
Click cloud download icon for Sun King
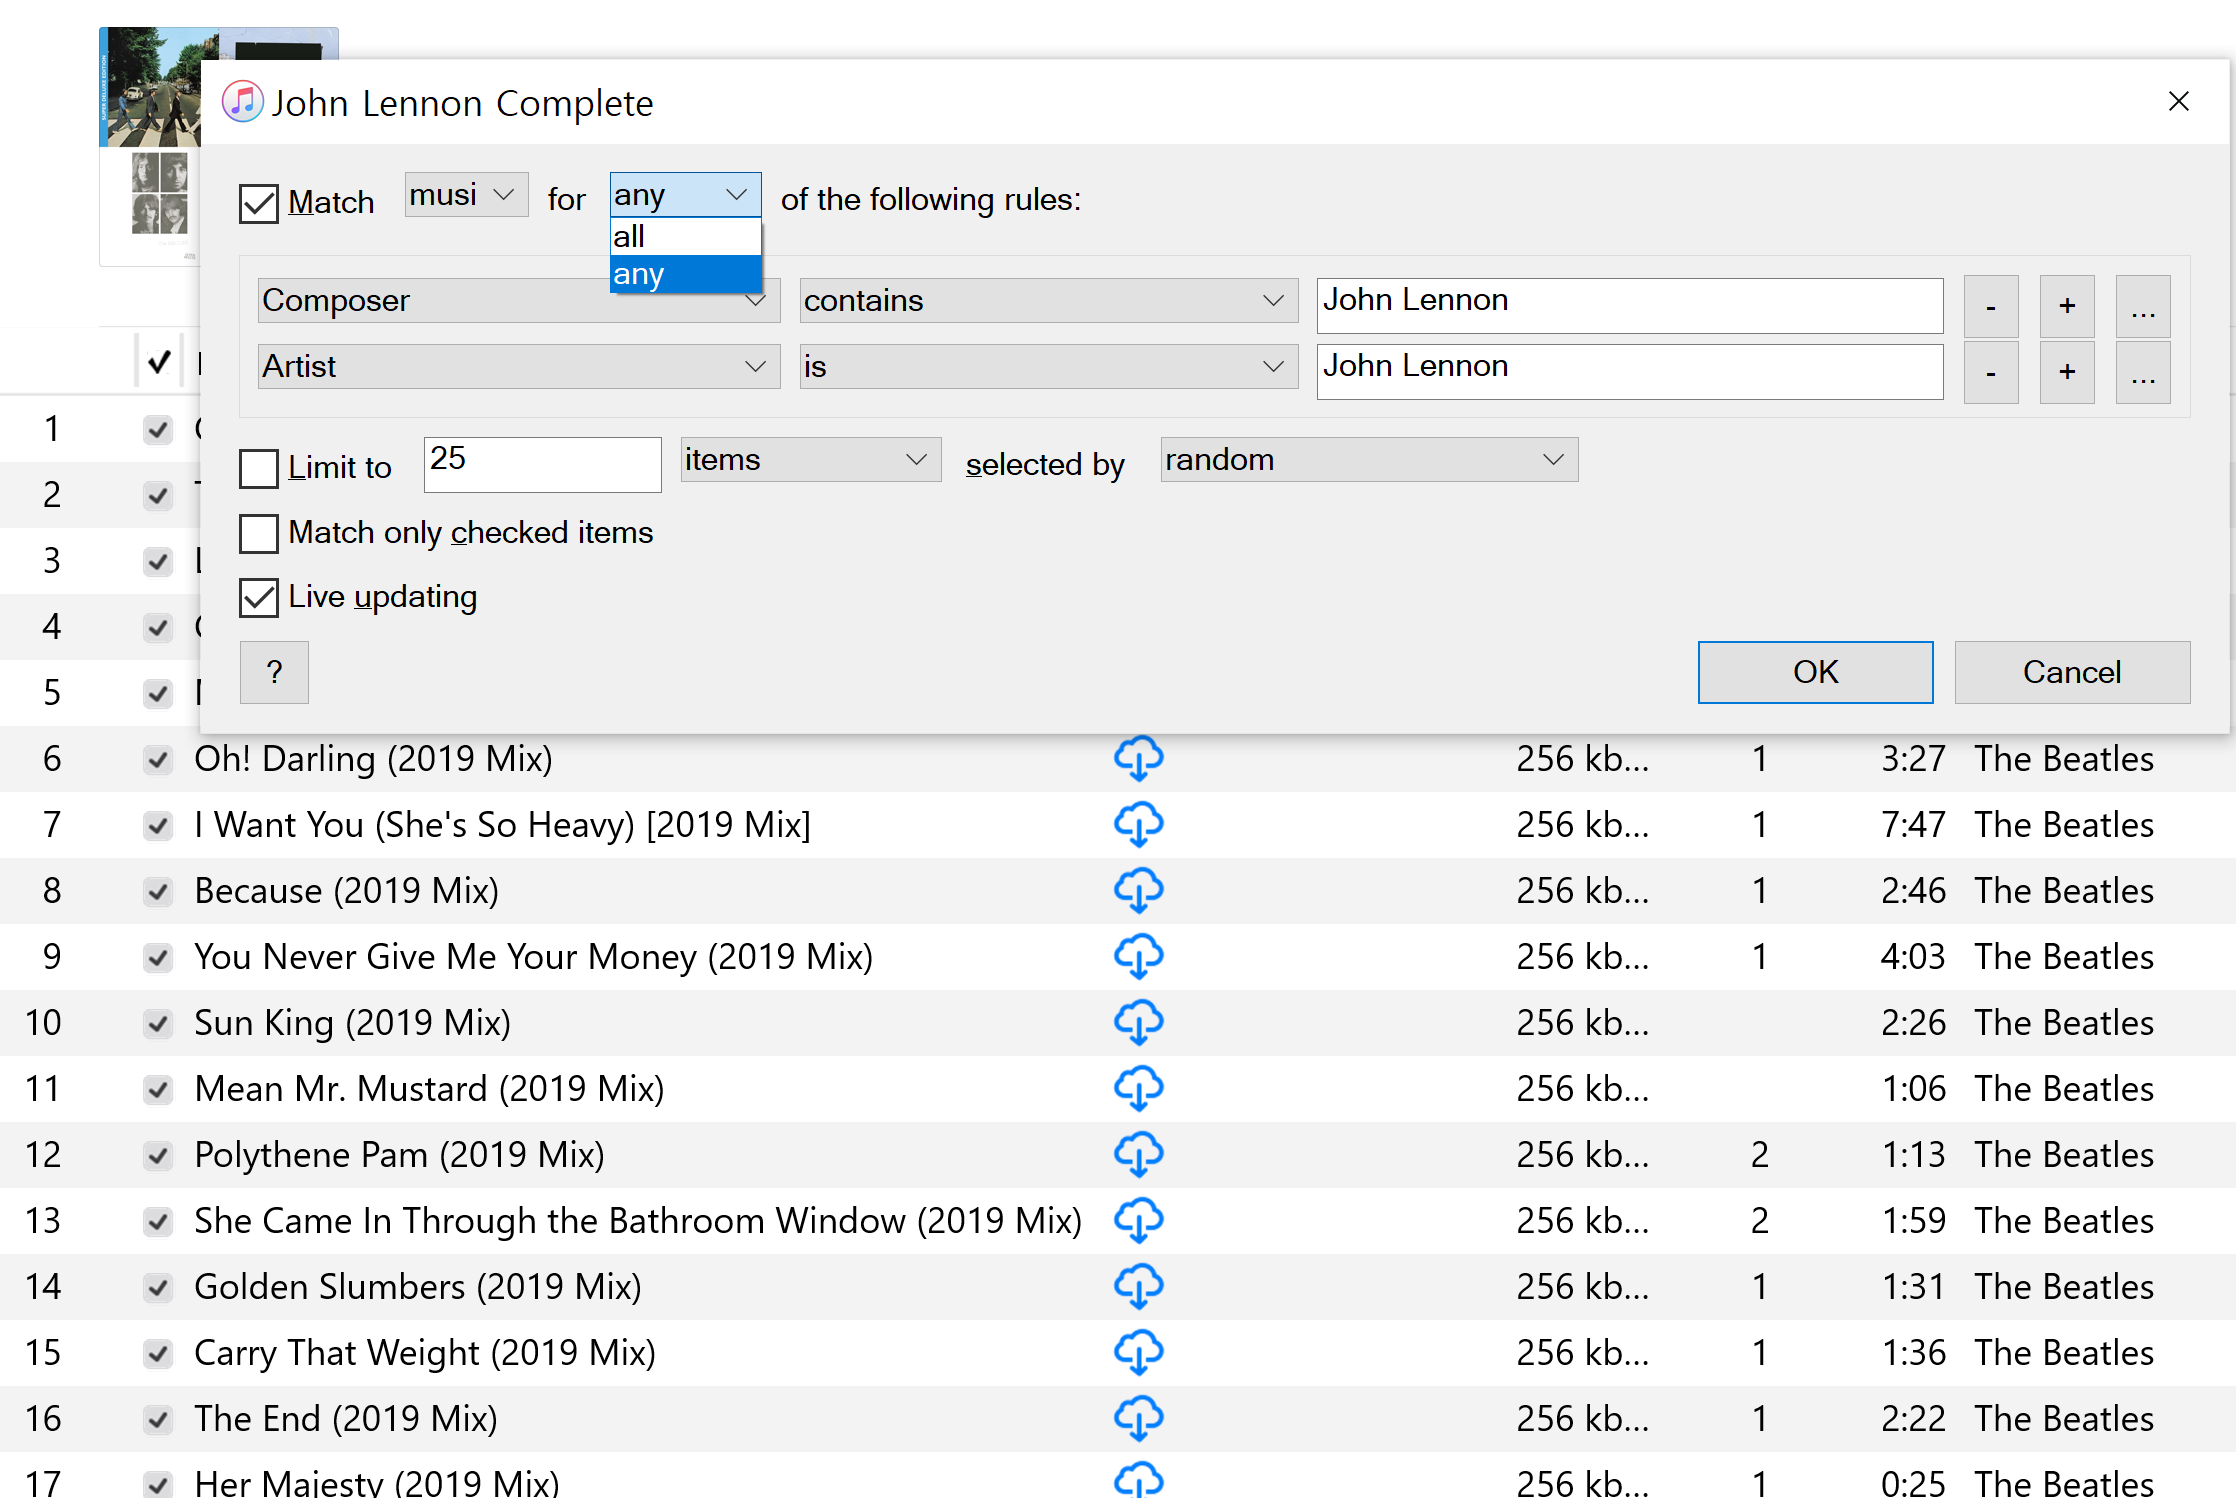pyautogui.click(x=1138, y=1023)
